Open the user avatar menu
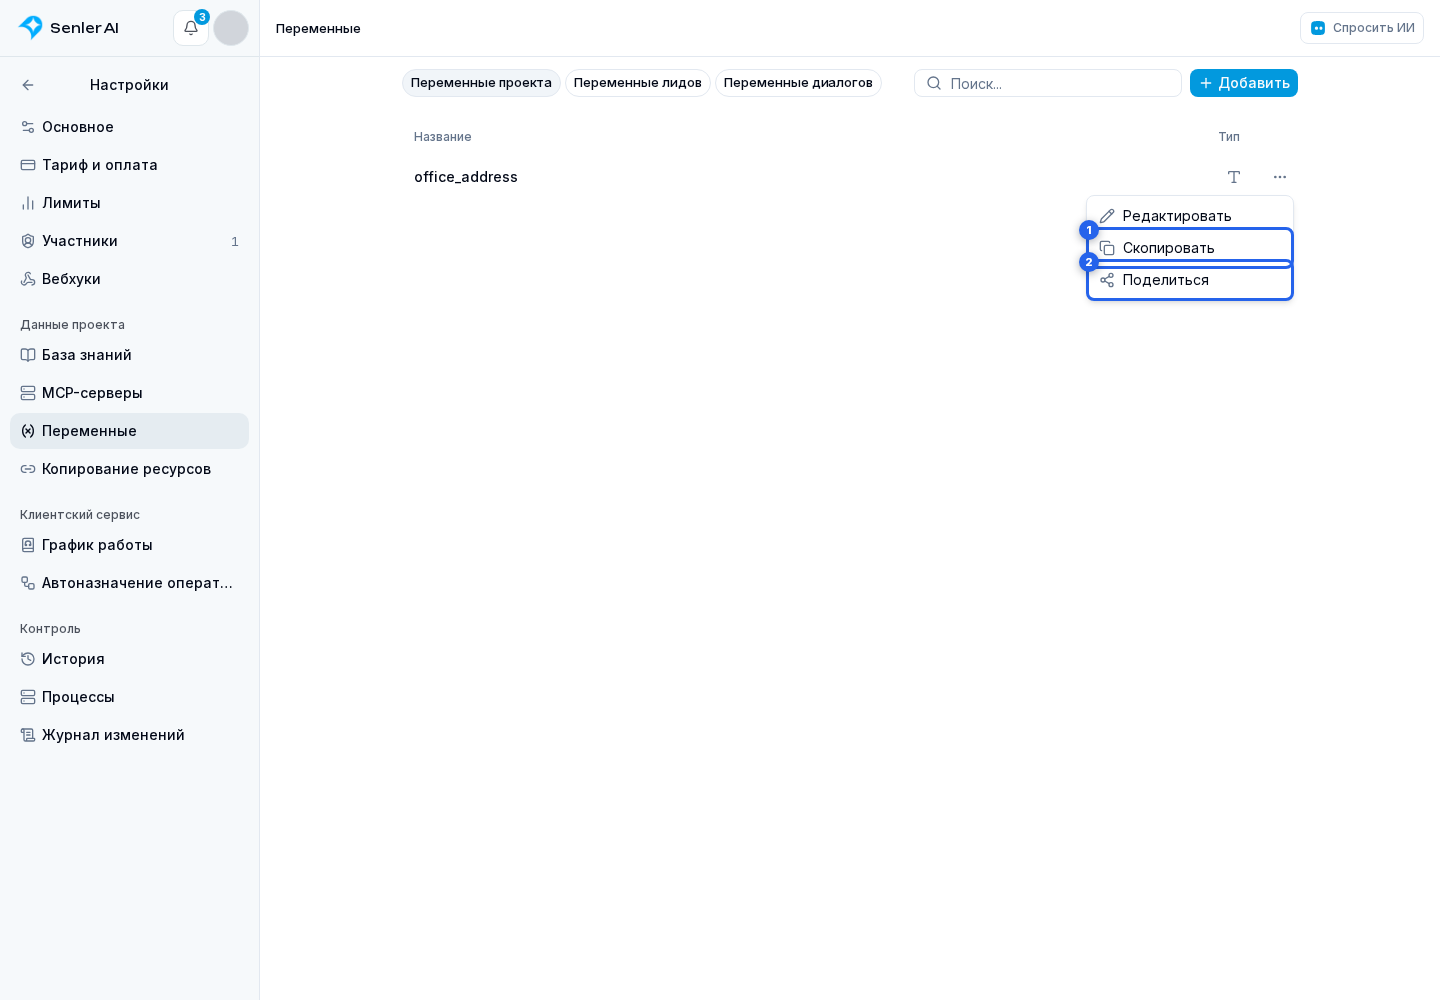 coord(231,28)
